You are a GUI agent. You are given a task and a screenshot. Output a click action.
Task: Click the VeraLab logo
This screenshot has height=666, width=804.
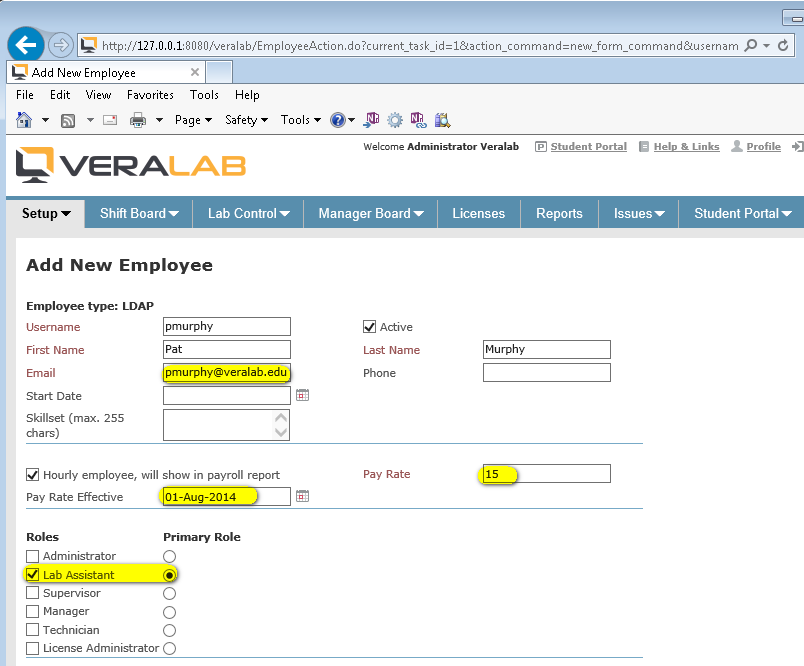tap(131, 165)
